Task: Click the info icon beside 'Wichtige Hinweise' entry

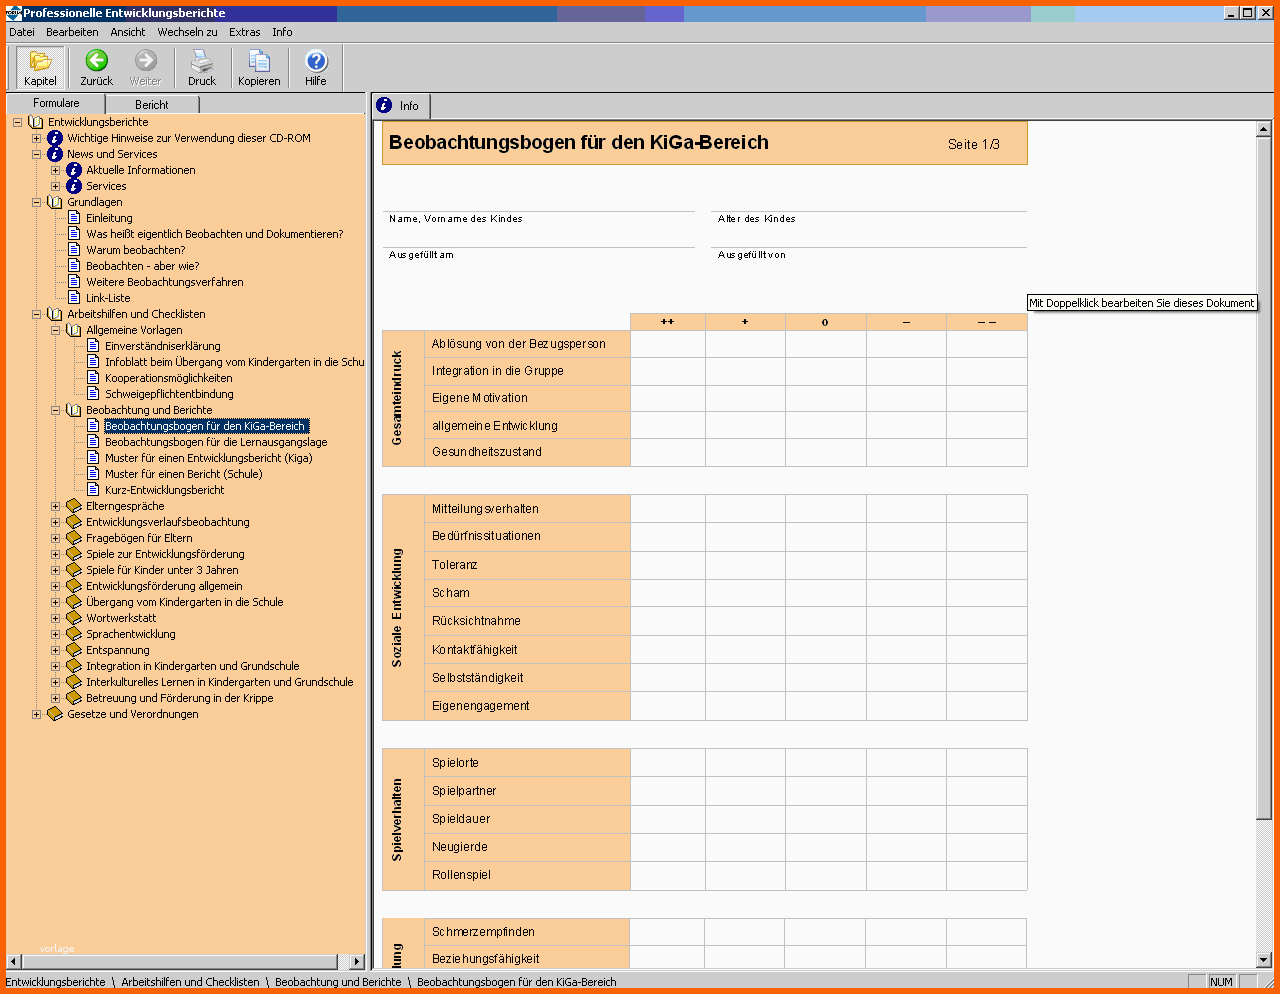Action: coord(55,138)
